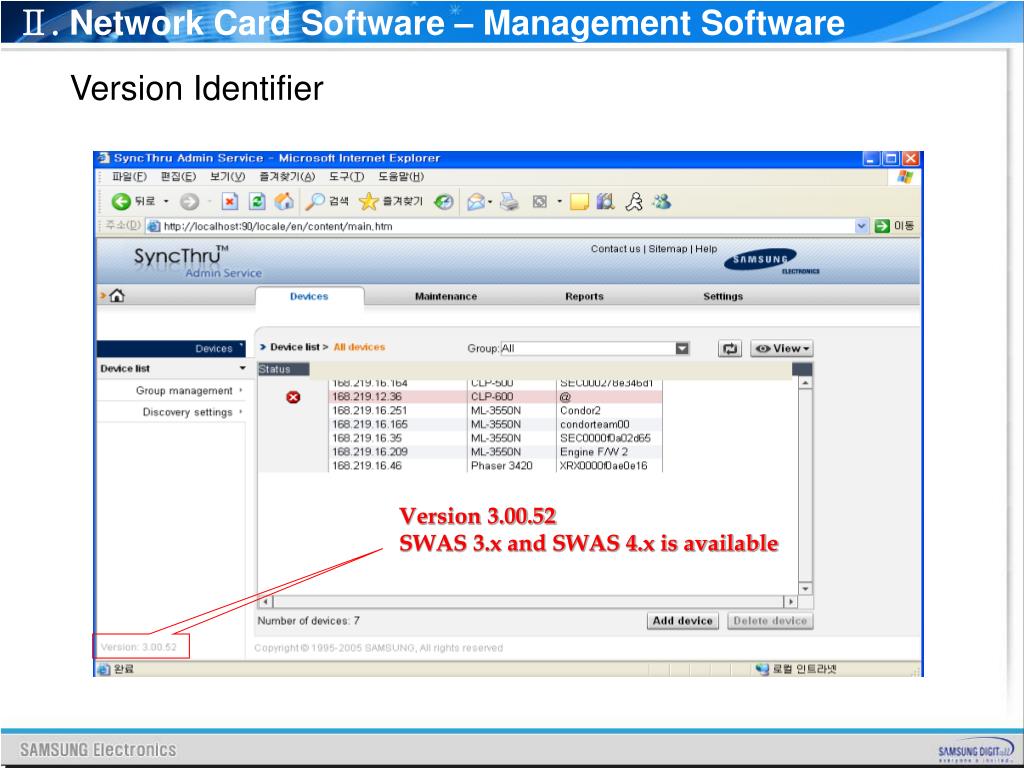Image resolution: width=1024 pixels, height=768 pixels.
Task: Click the Samsung Electronics logo
Action: coord(771,261)
